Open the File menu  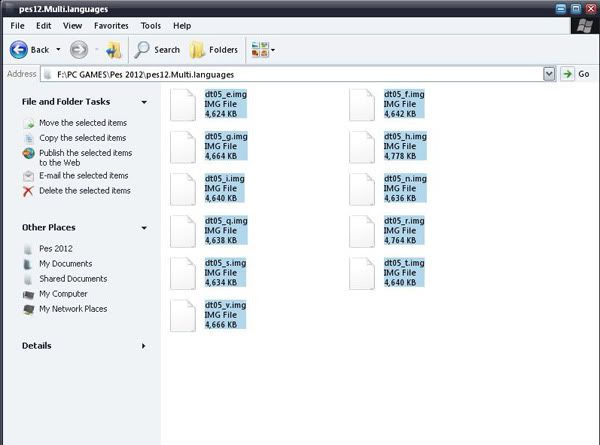pyautogui.click(x=17, y=26)
